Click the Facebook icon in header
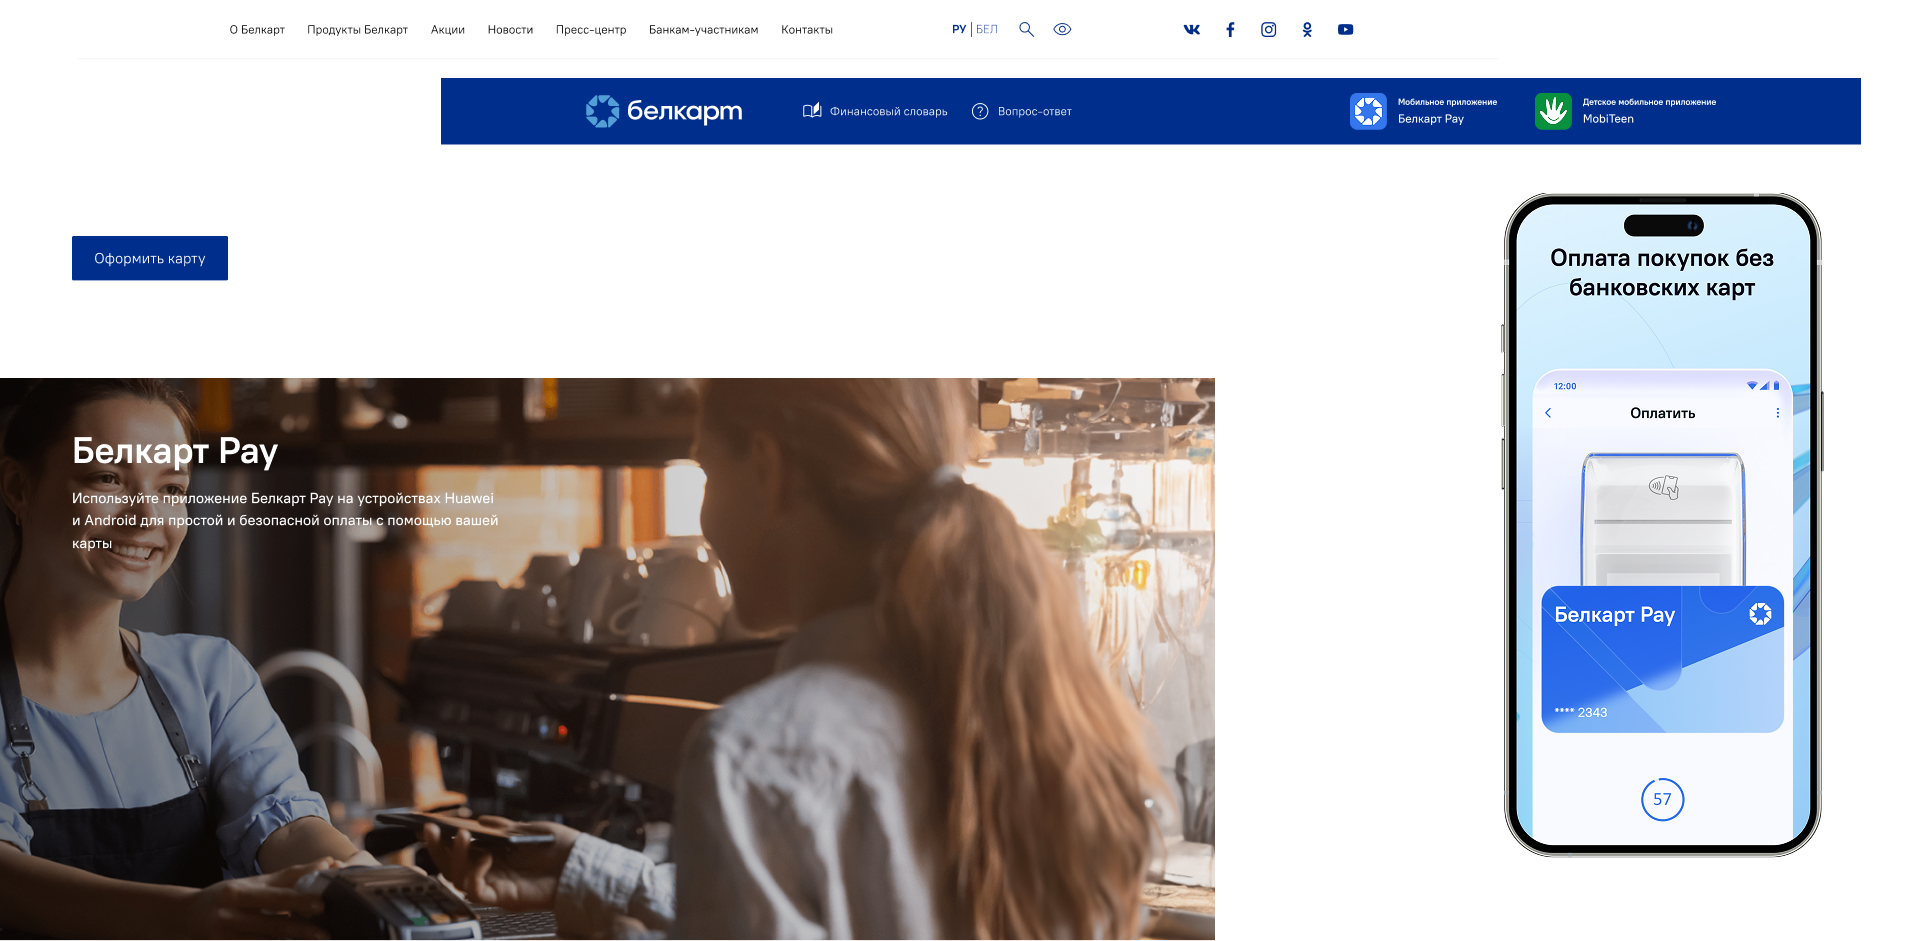Screen dimensions: 1920x941 click(1230, 30)
